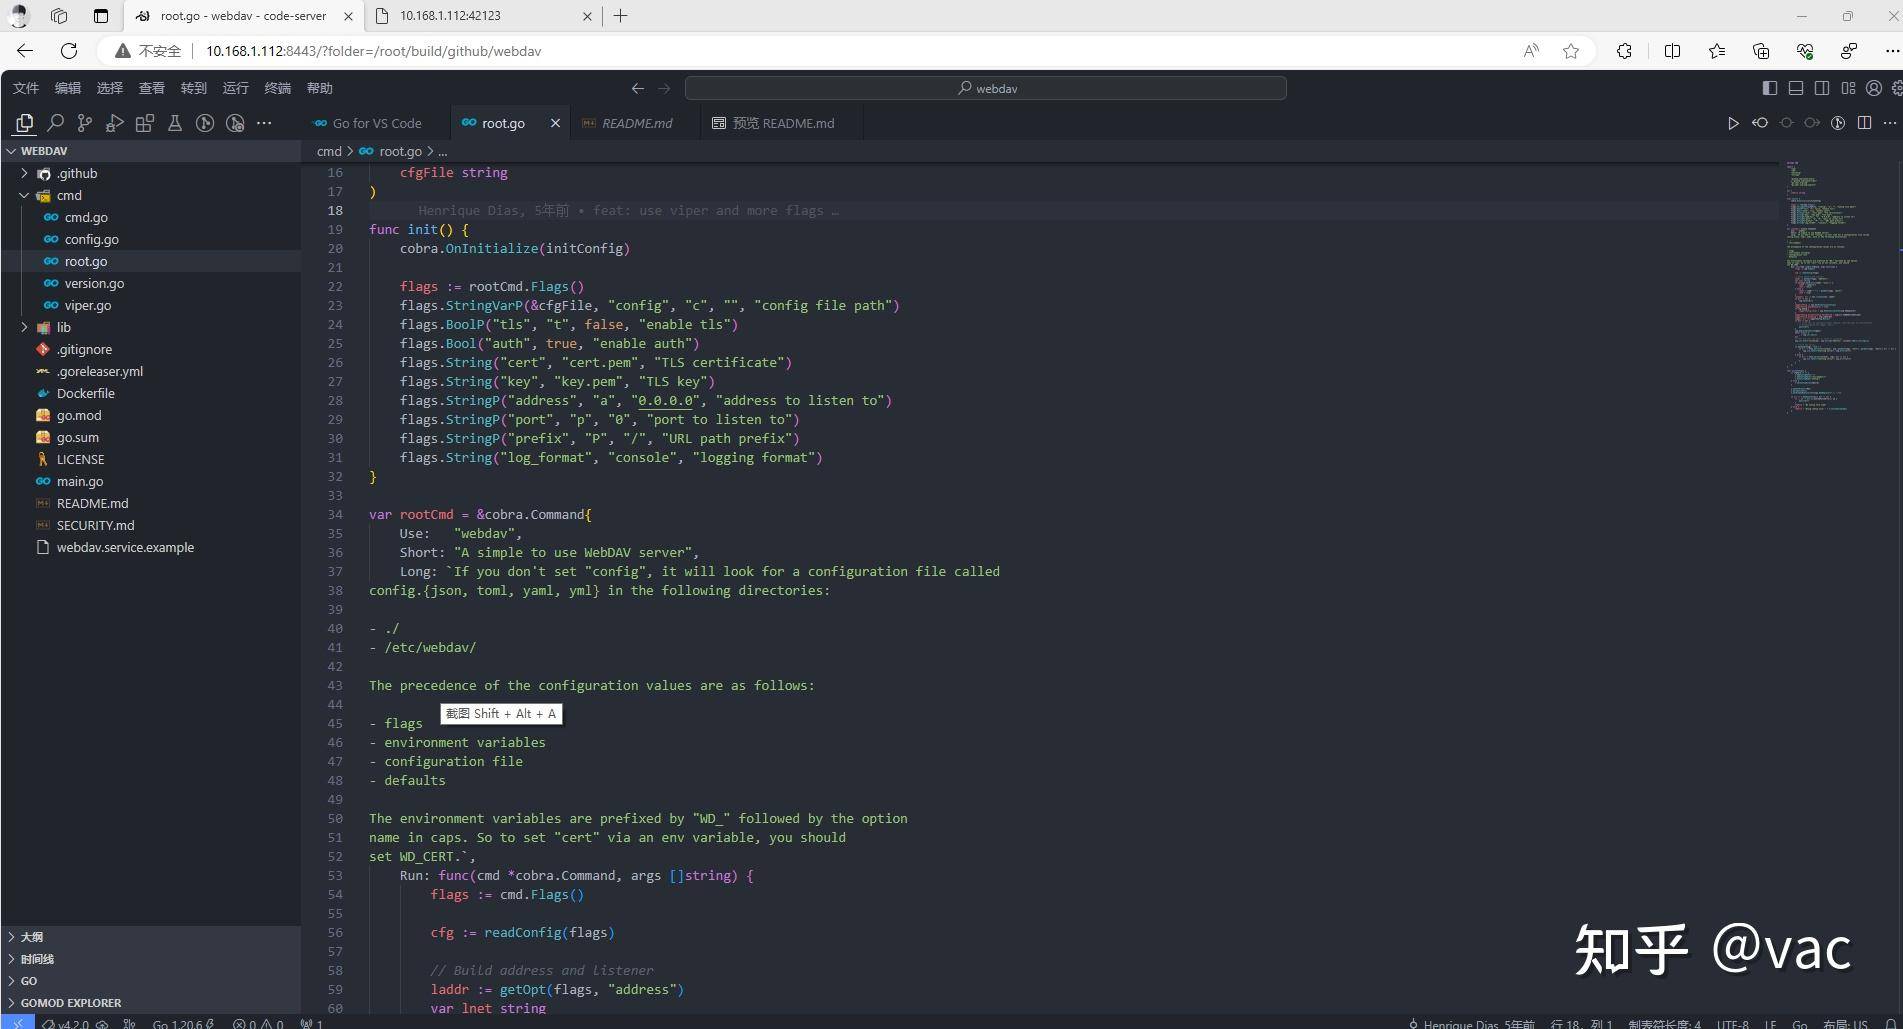The width and height of the screenshot is (1903, 1029).
Task: Close the root.go editor tab
Action: (x=555, y=123)
